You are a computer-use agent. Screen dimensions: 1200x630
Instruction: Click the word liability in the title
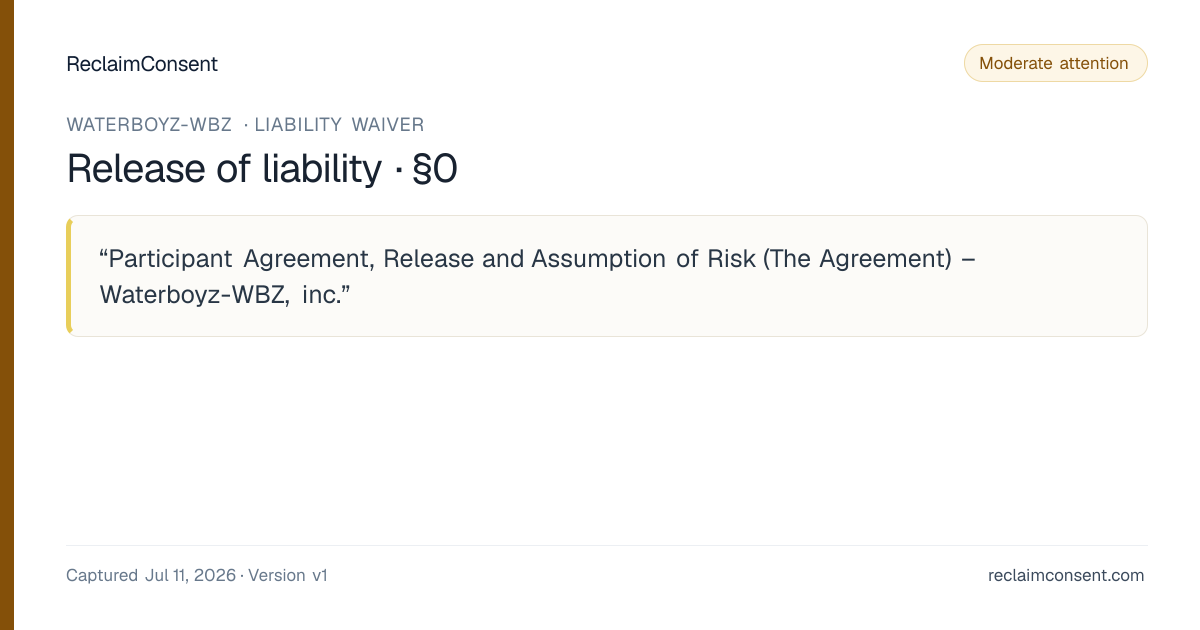(322, 169)
